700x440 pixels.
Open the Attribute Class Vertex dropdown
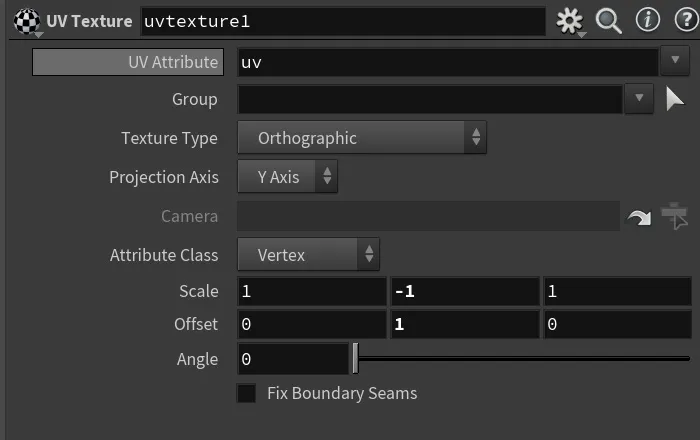click(308, 255)
